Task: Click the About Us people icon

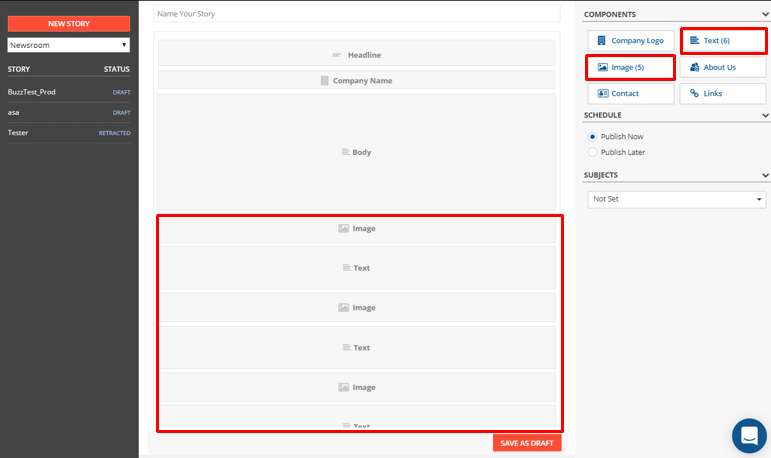Action: (x=694, y=67)
